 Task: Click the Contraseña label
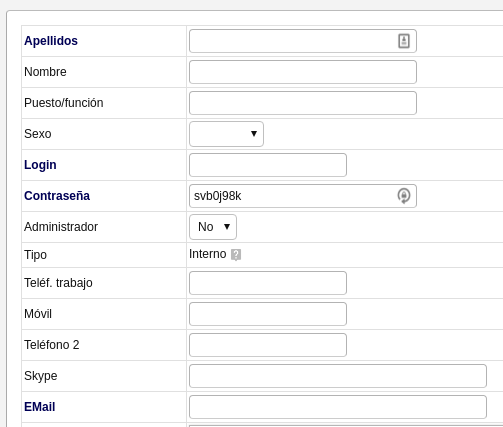click(57, 196)
